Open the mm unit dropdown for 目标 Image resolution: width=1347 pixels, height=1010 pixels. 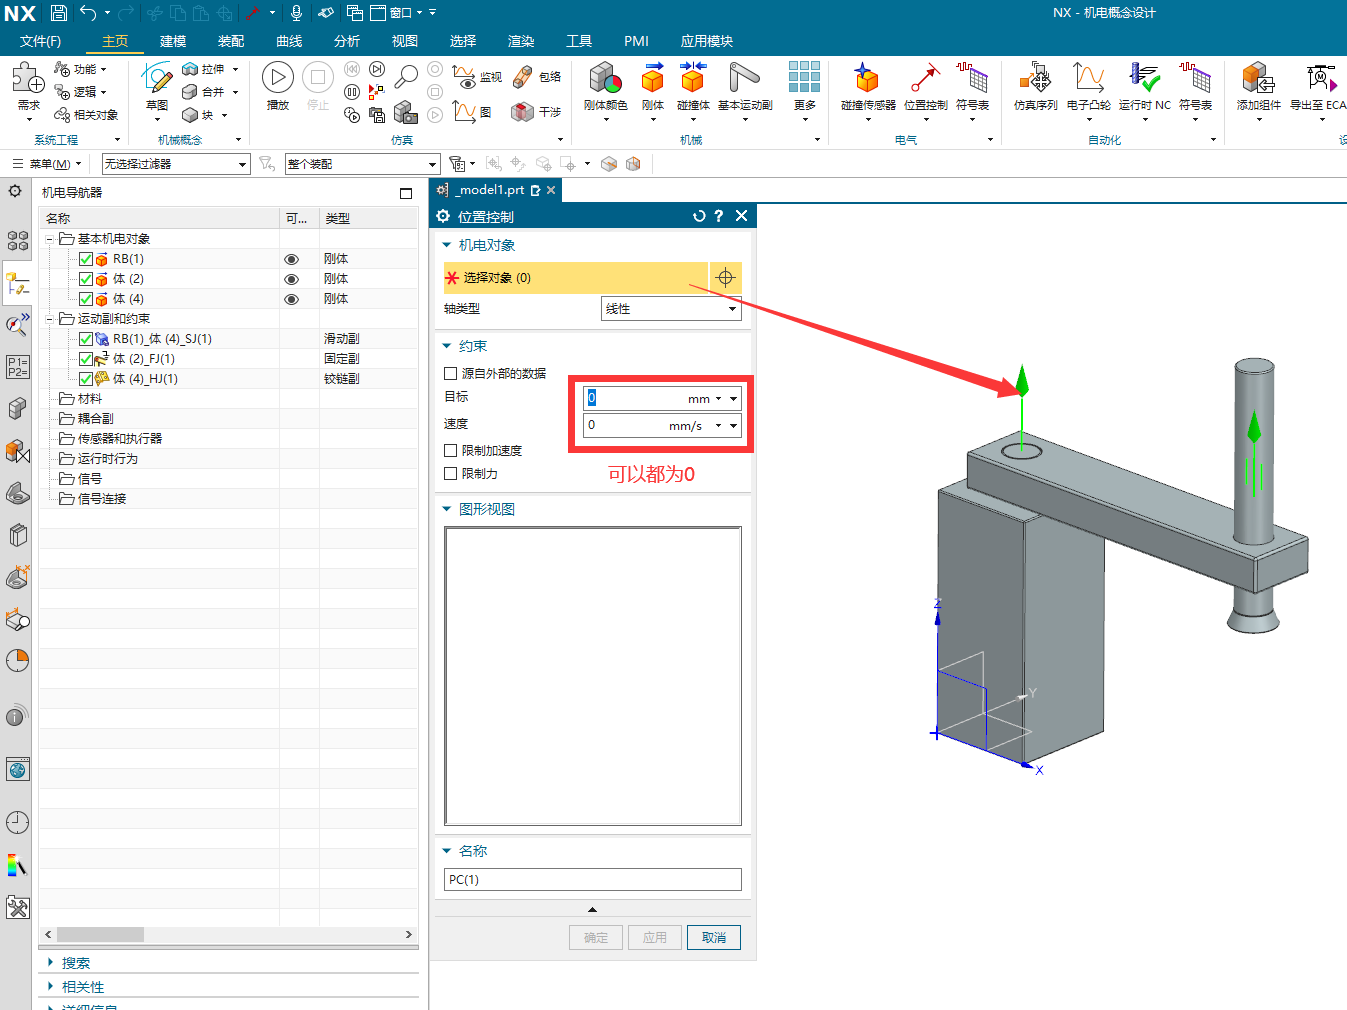click(x=718, y=399)
